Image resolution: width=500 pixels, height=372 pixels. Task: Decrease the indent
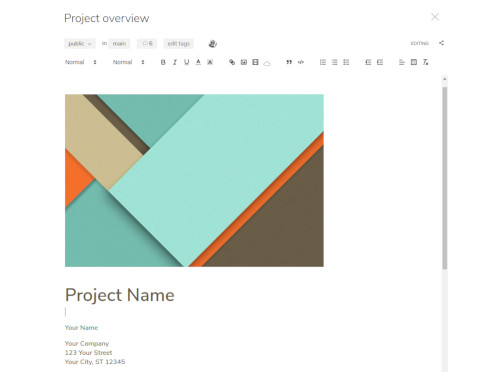[x=368, y=62]
